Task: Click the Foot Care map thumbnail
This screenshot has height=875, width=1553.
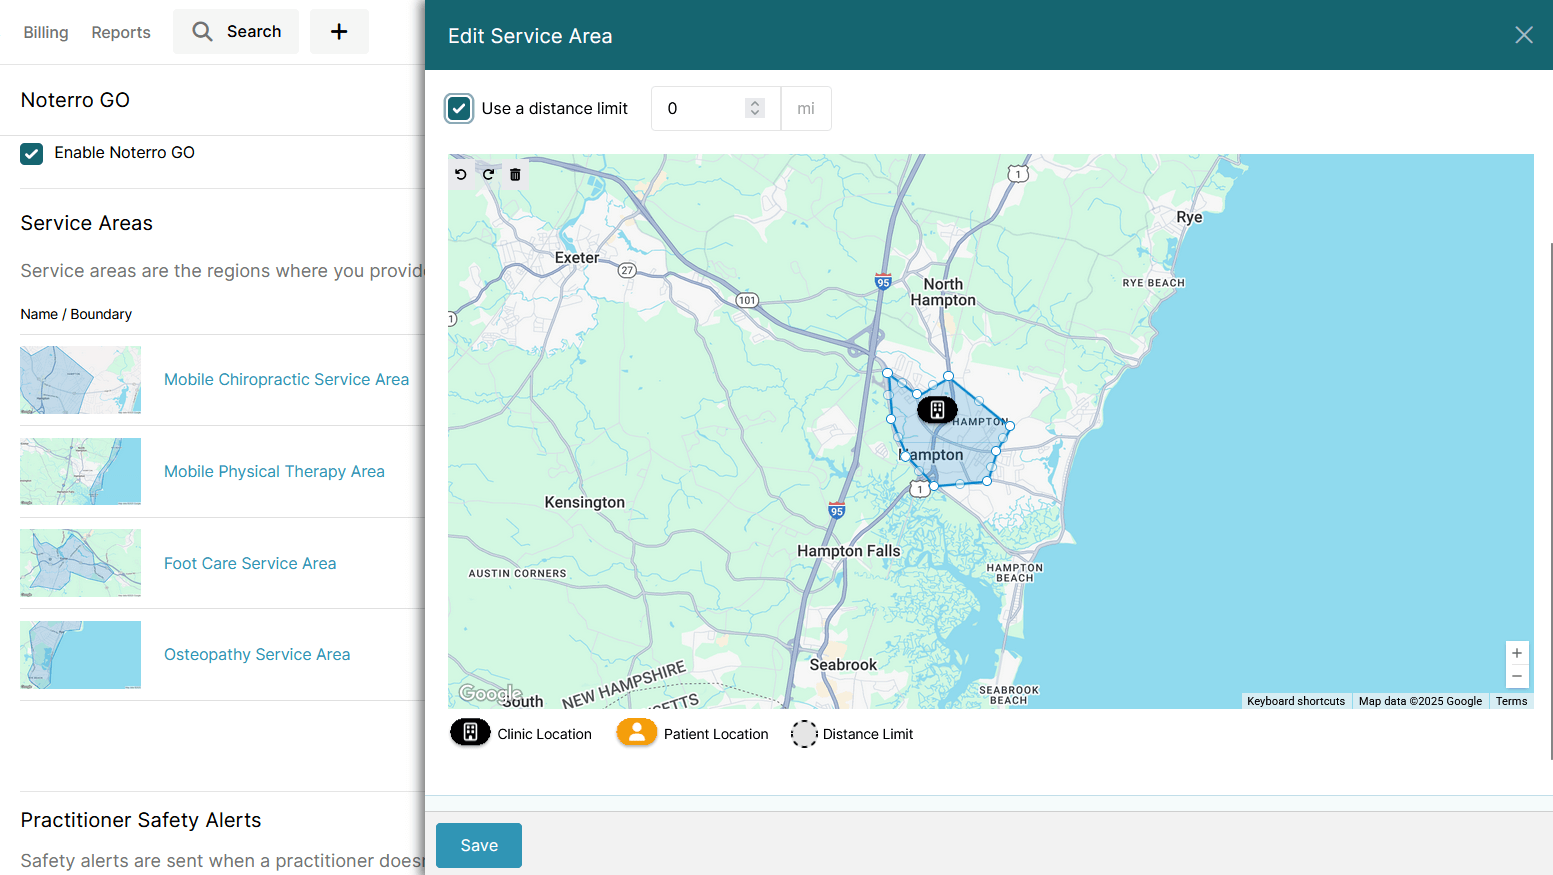Action: coord(80,563)
